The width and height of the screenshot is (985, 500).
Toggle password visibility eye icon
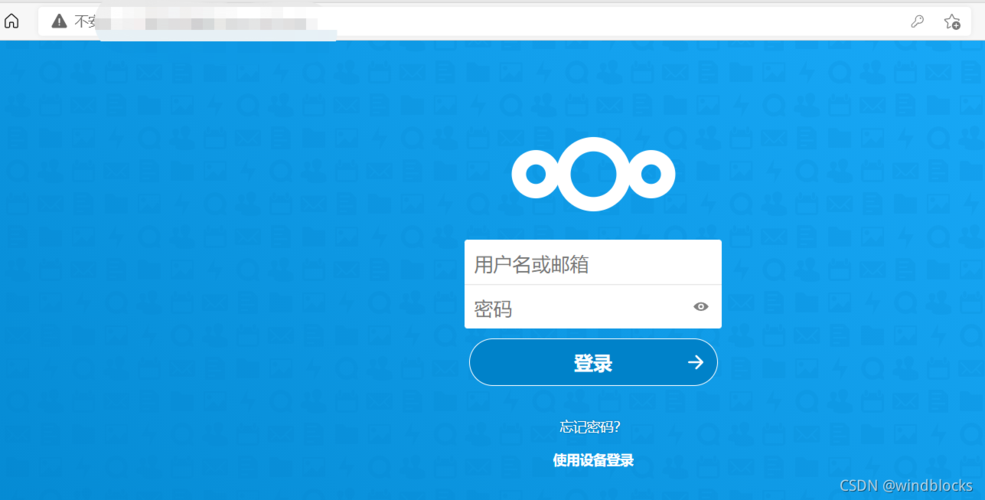(x=701, y=307)
